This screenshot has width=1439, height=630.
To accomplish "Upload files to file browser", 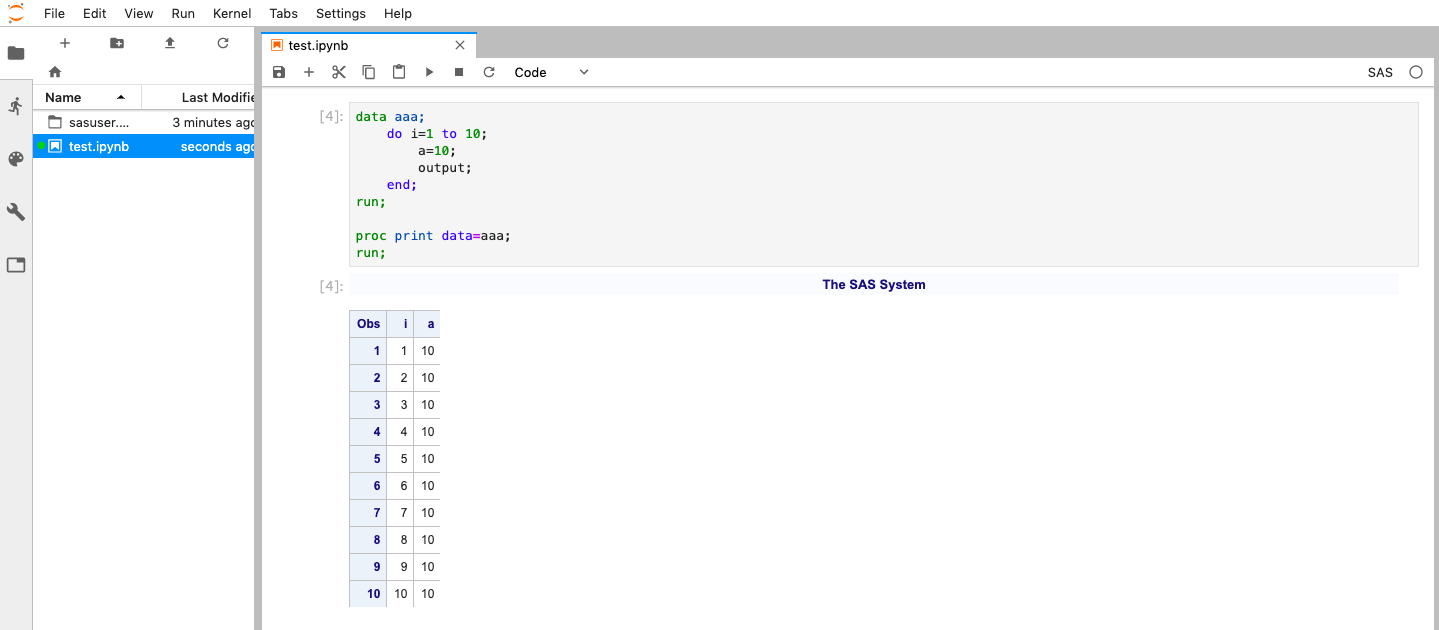I will tap(170, 43).
